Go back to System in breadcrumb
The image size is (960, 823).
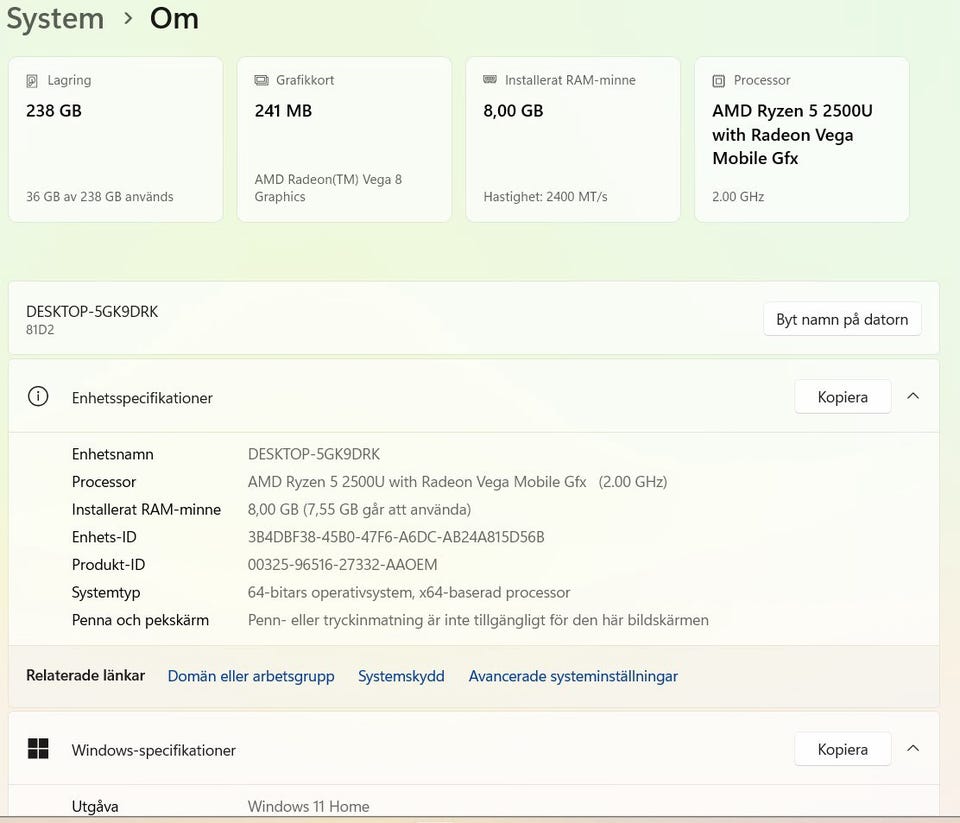tap(55, 19)
